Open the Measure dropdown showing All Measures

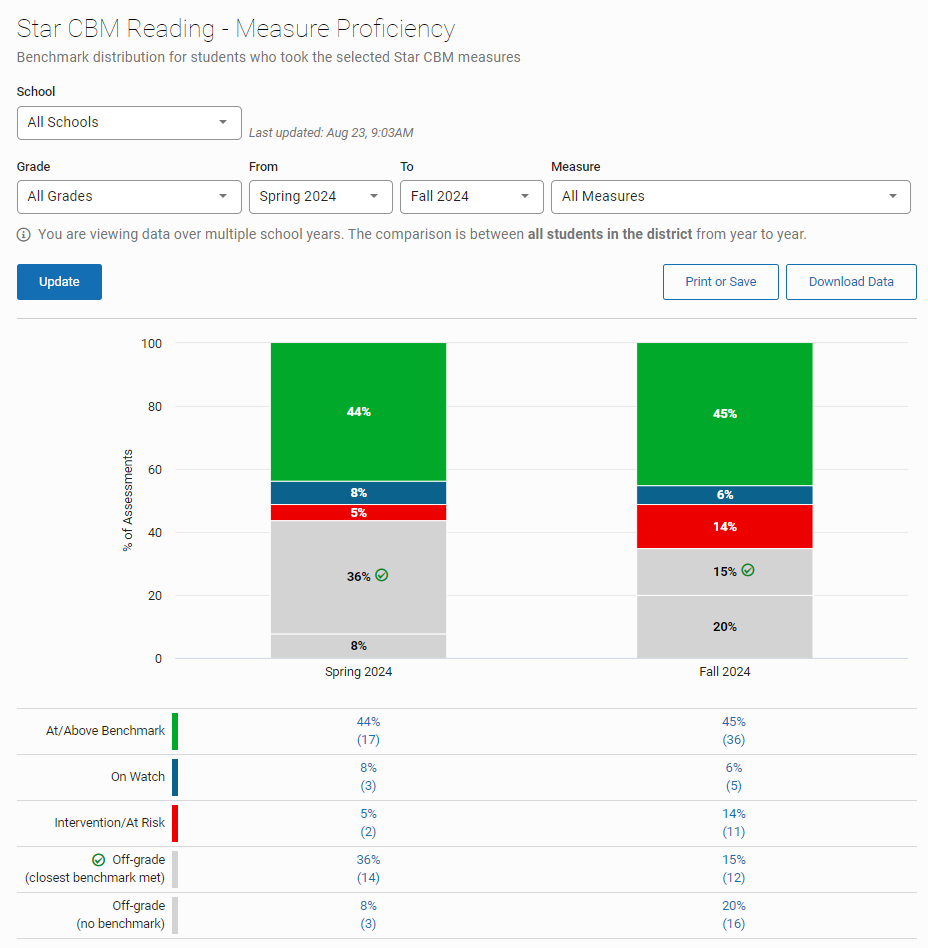pyautogui.click(x=731, y=197)
